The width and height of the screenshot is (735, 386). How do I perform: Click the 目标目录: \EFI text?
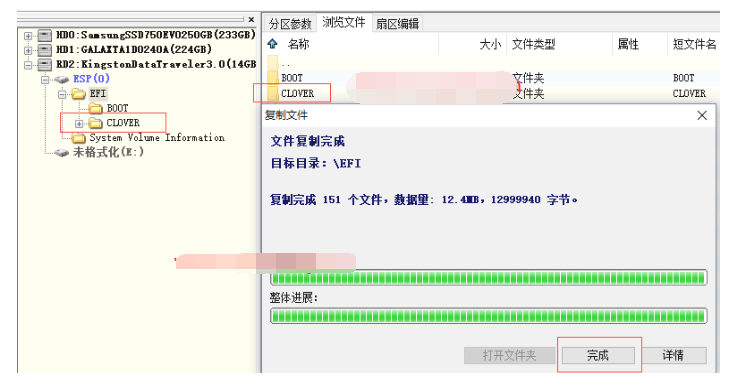click(x=316, y=164)
